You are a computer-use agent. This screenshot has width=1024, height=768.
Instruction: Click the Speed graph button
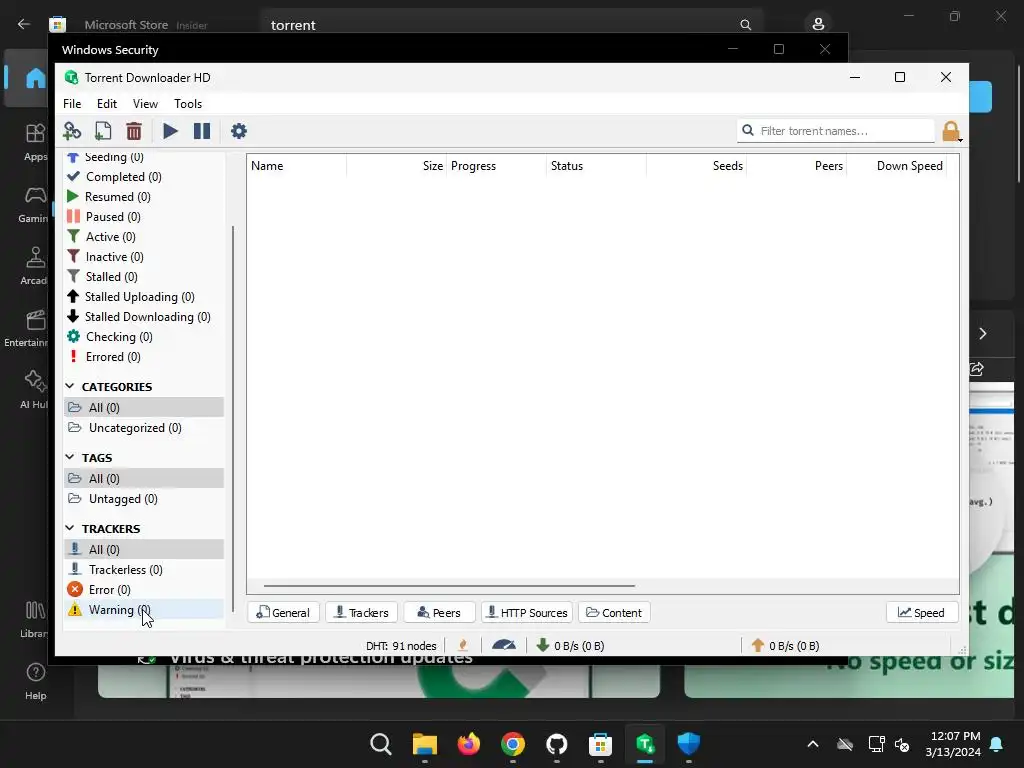tap(921, 613)
